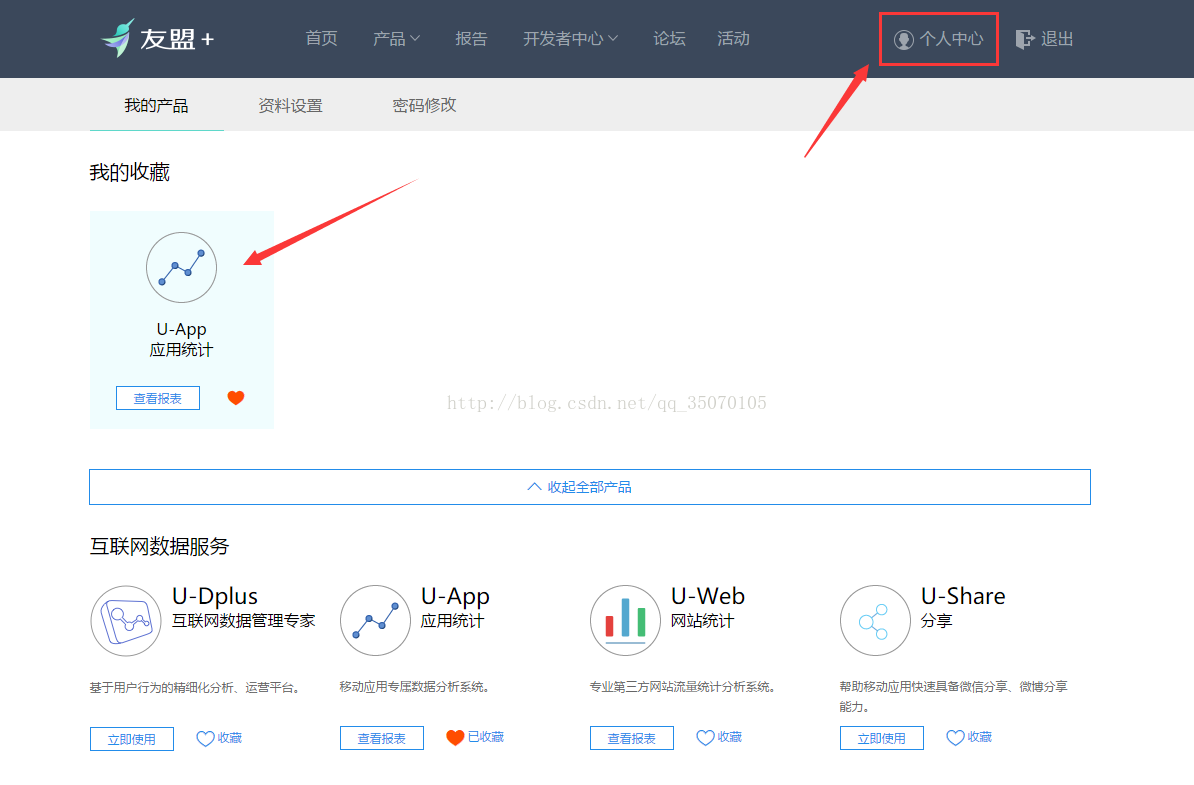Click the U-App icon in 我的收藏

tap(181, 267)
